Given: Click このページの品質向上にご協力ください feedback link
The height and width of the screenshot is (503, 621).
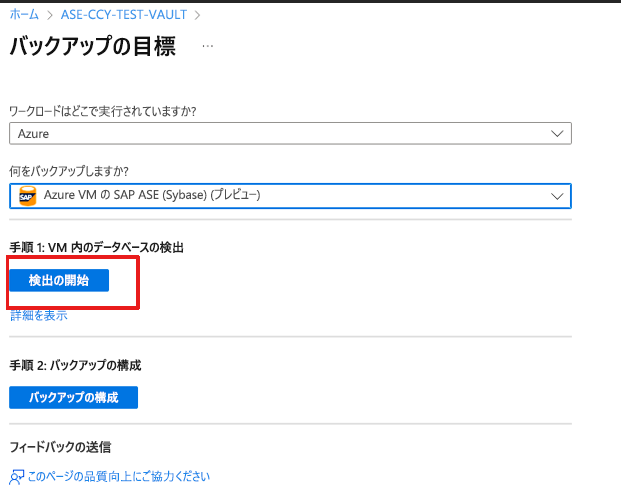Looking at the screenshot, I should coord(119,477).
